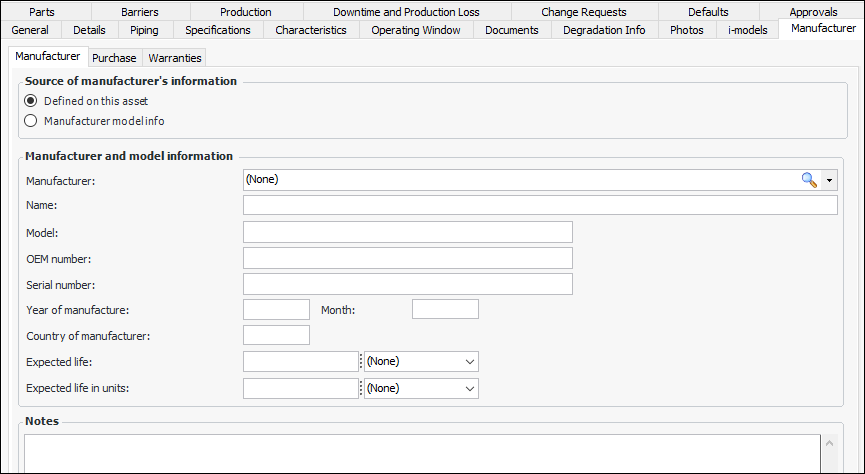Select the 'Defined on this asset' radio button
Viewport: 865px width, 474px height.
31,101
